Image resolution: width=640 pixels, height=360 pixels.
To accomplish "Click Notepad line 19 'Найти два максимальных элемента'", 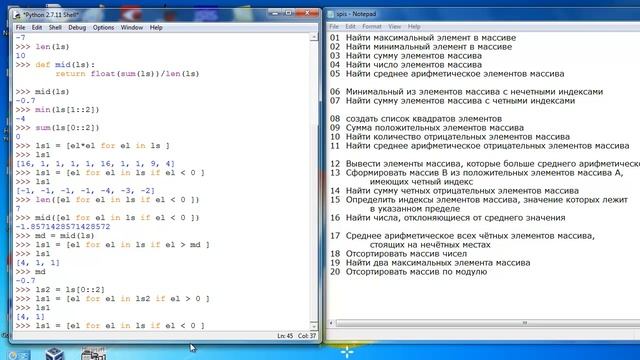I will (x=430, y=262).
